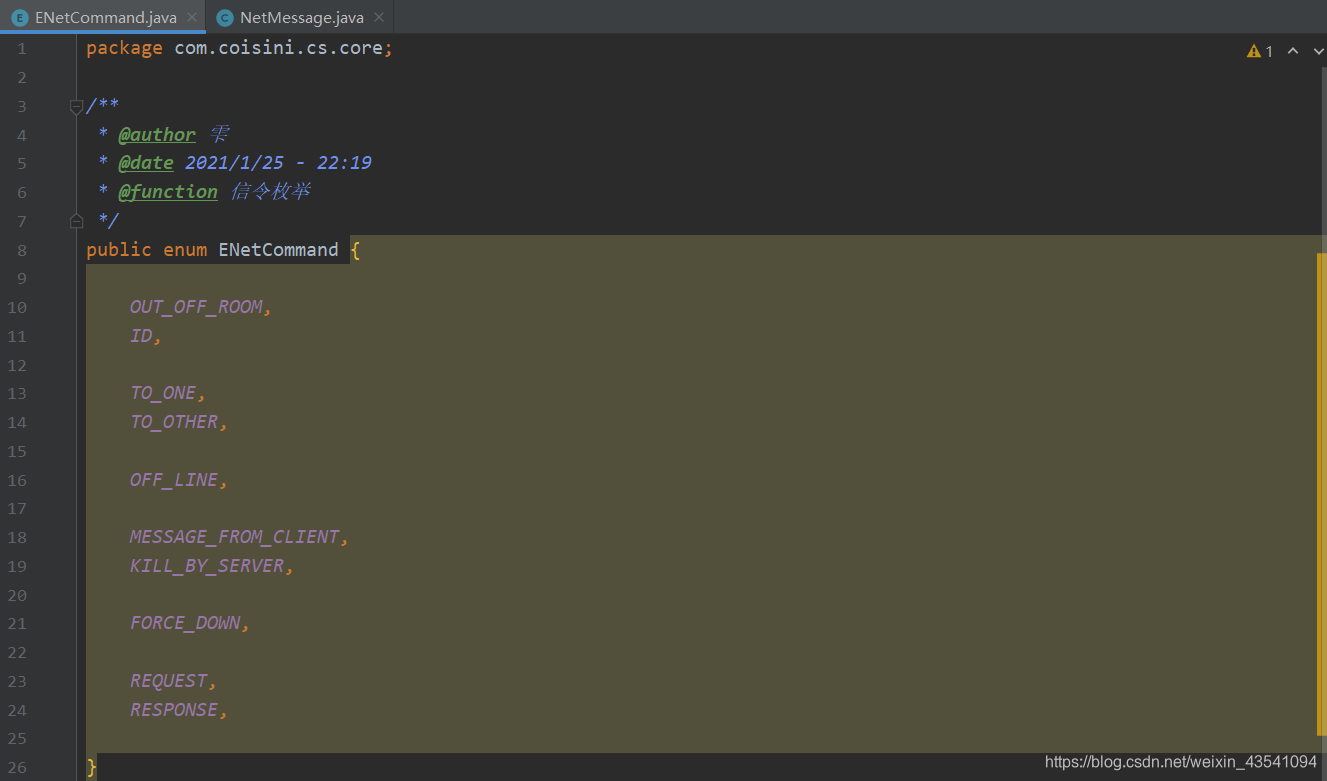Select the TO_ONE constant
This screenshot has width=1327, height=781.
coord(163,393)
